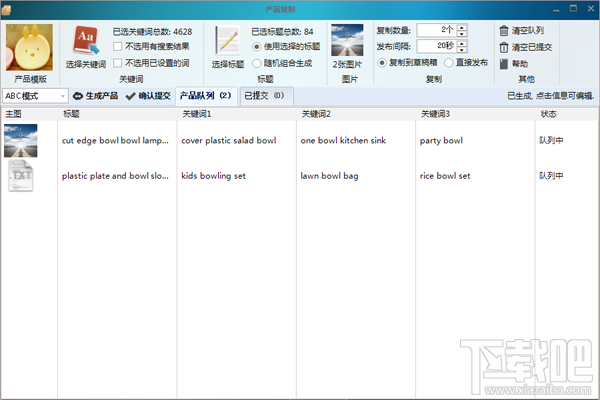600x400 pixels.
Task: Click the 选择关键词 label
Action: click(86, 64)
